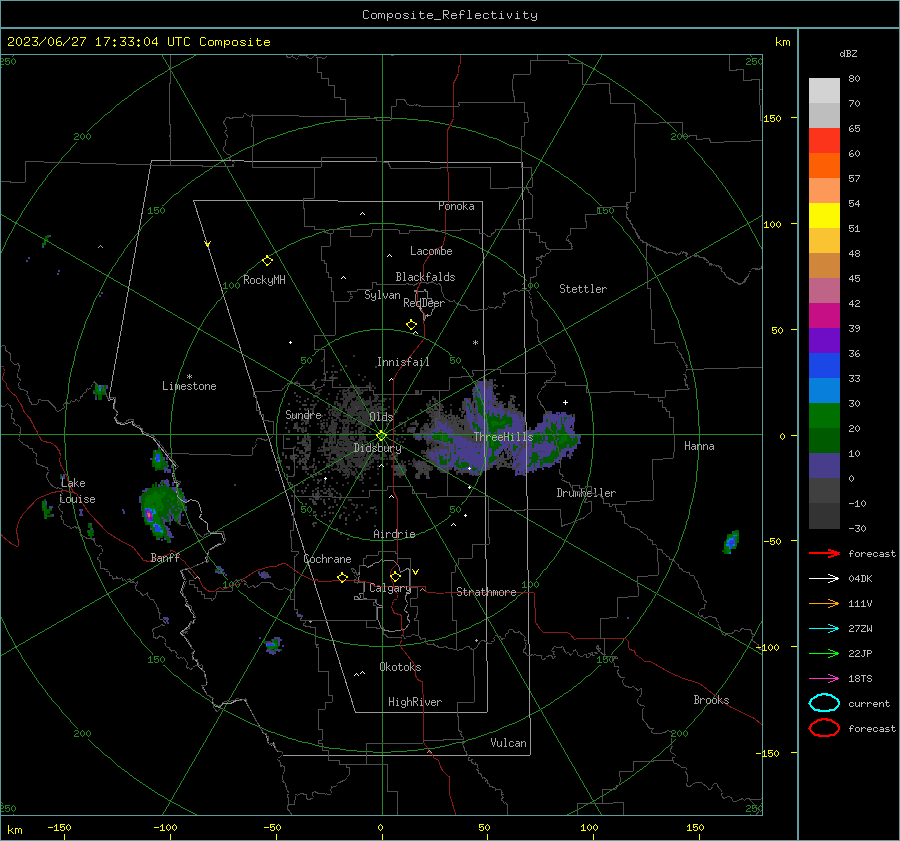The image size is (900, 841).
Task: Click the Banff town label
Action: click(165, 557)
